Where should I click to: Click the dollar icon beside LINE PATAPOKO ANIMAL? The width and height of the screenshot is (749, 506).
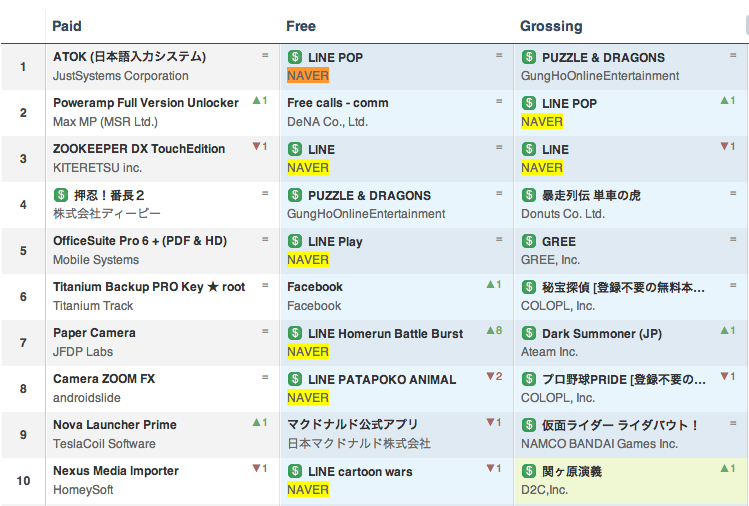tap(295, 379)
